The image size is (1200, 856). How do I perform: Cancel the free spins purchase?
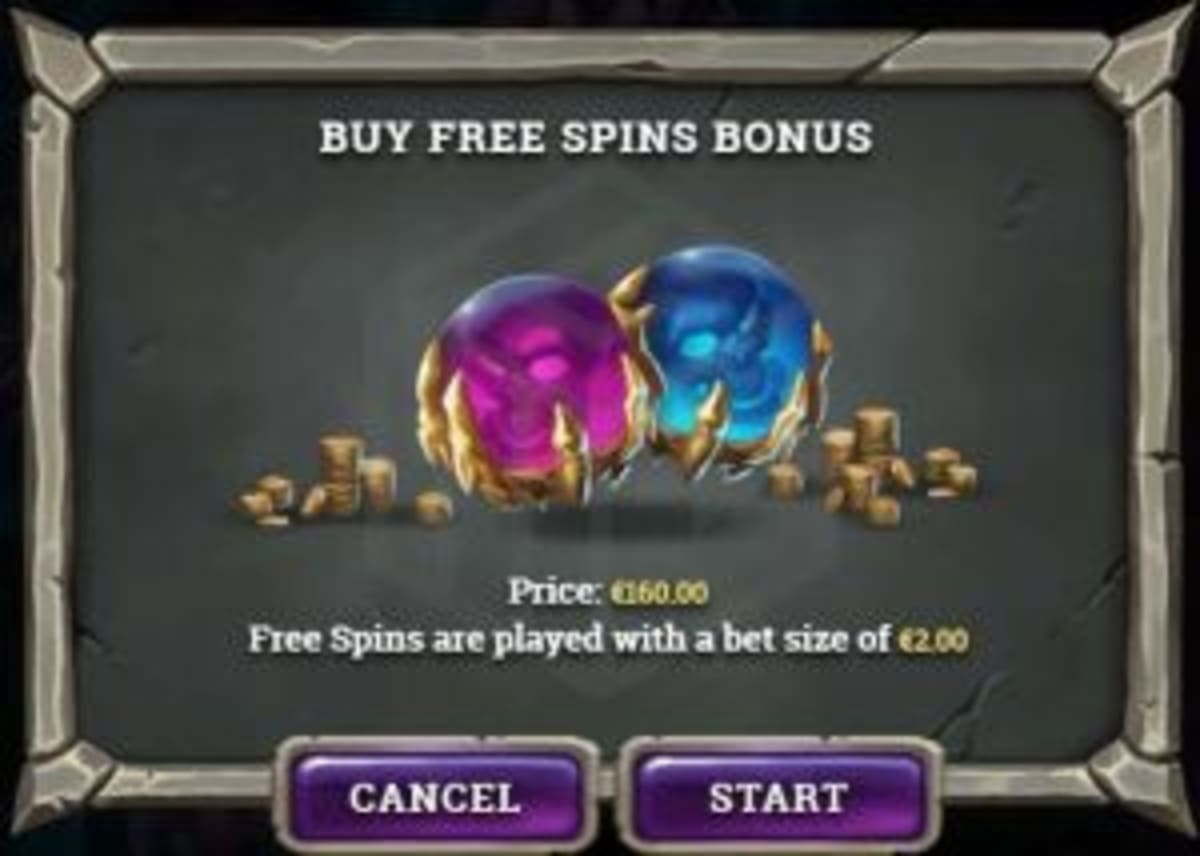(436, 797)
